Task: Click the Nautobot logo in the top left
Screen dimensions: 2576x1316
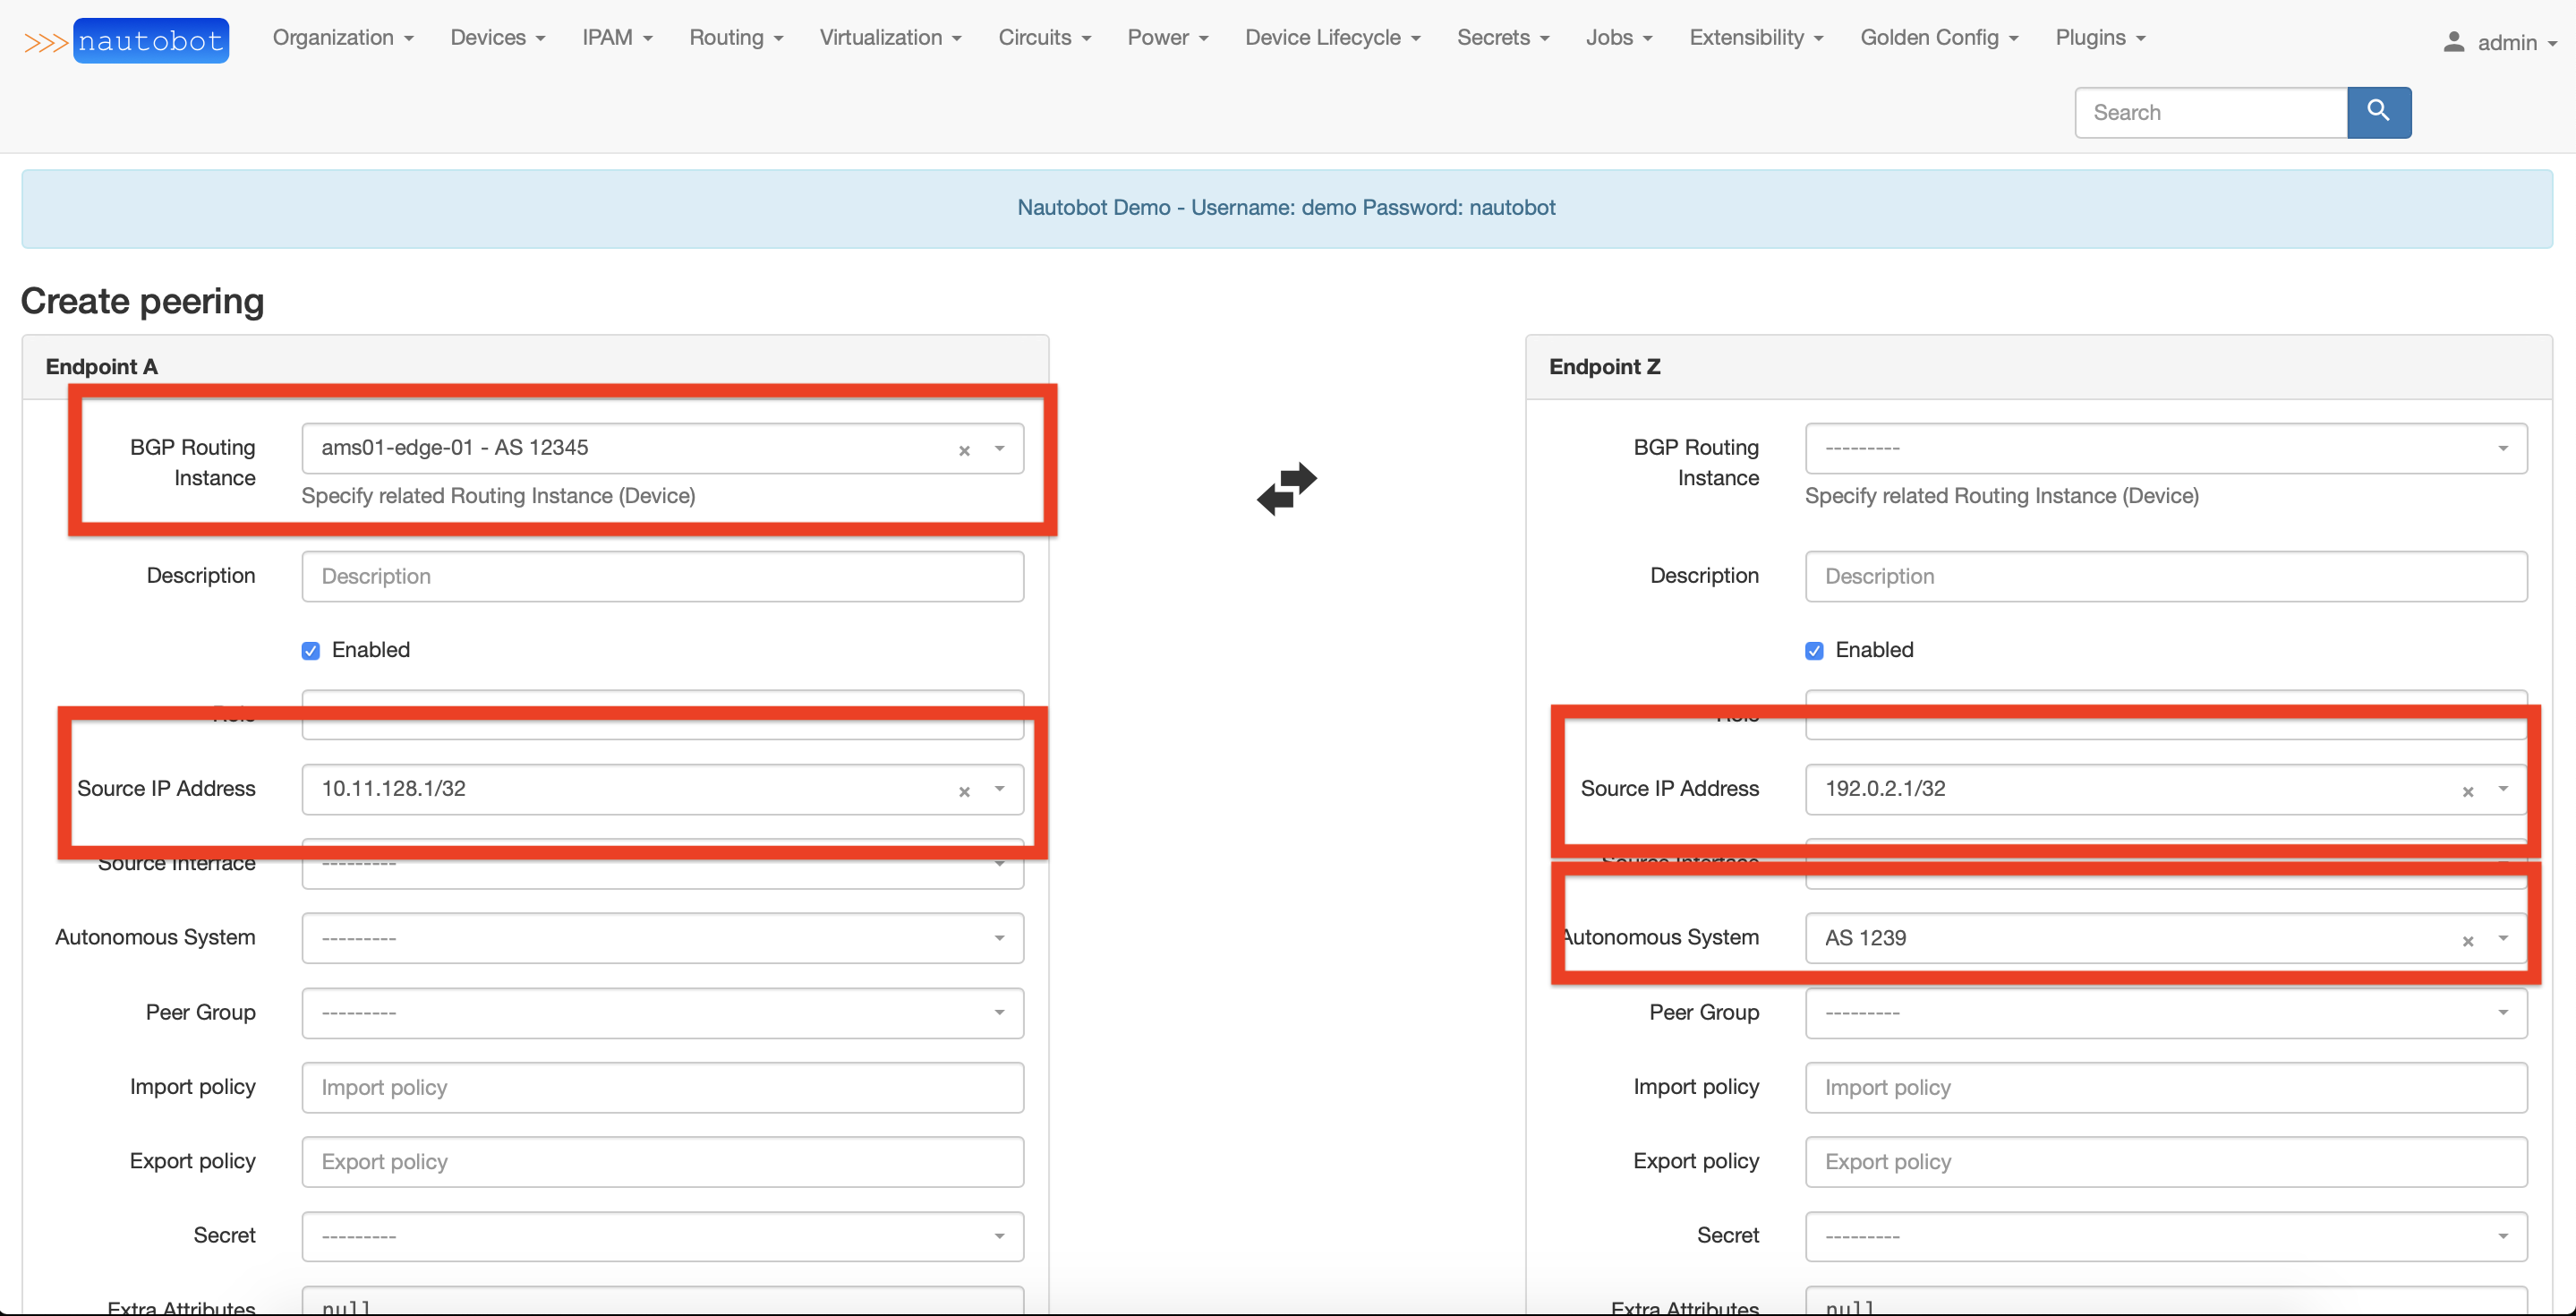Action: click(x=149, y=40)
